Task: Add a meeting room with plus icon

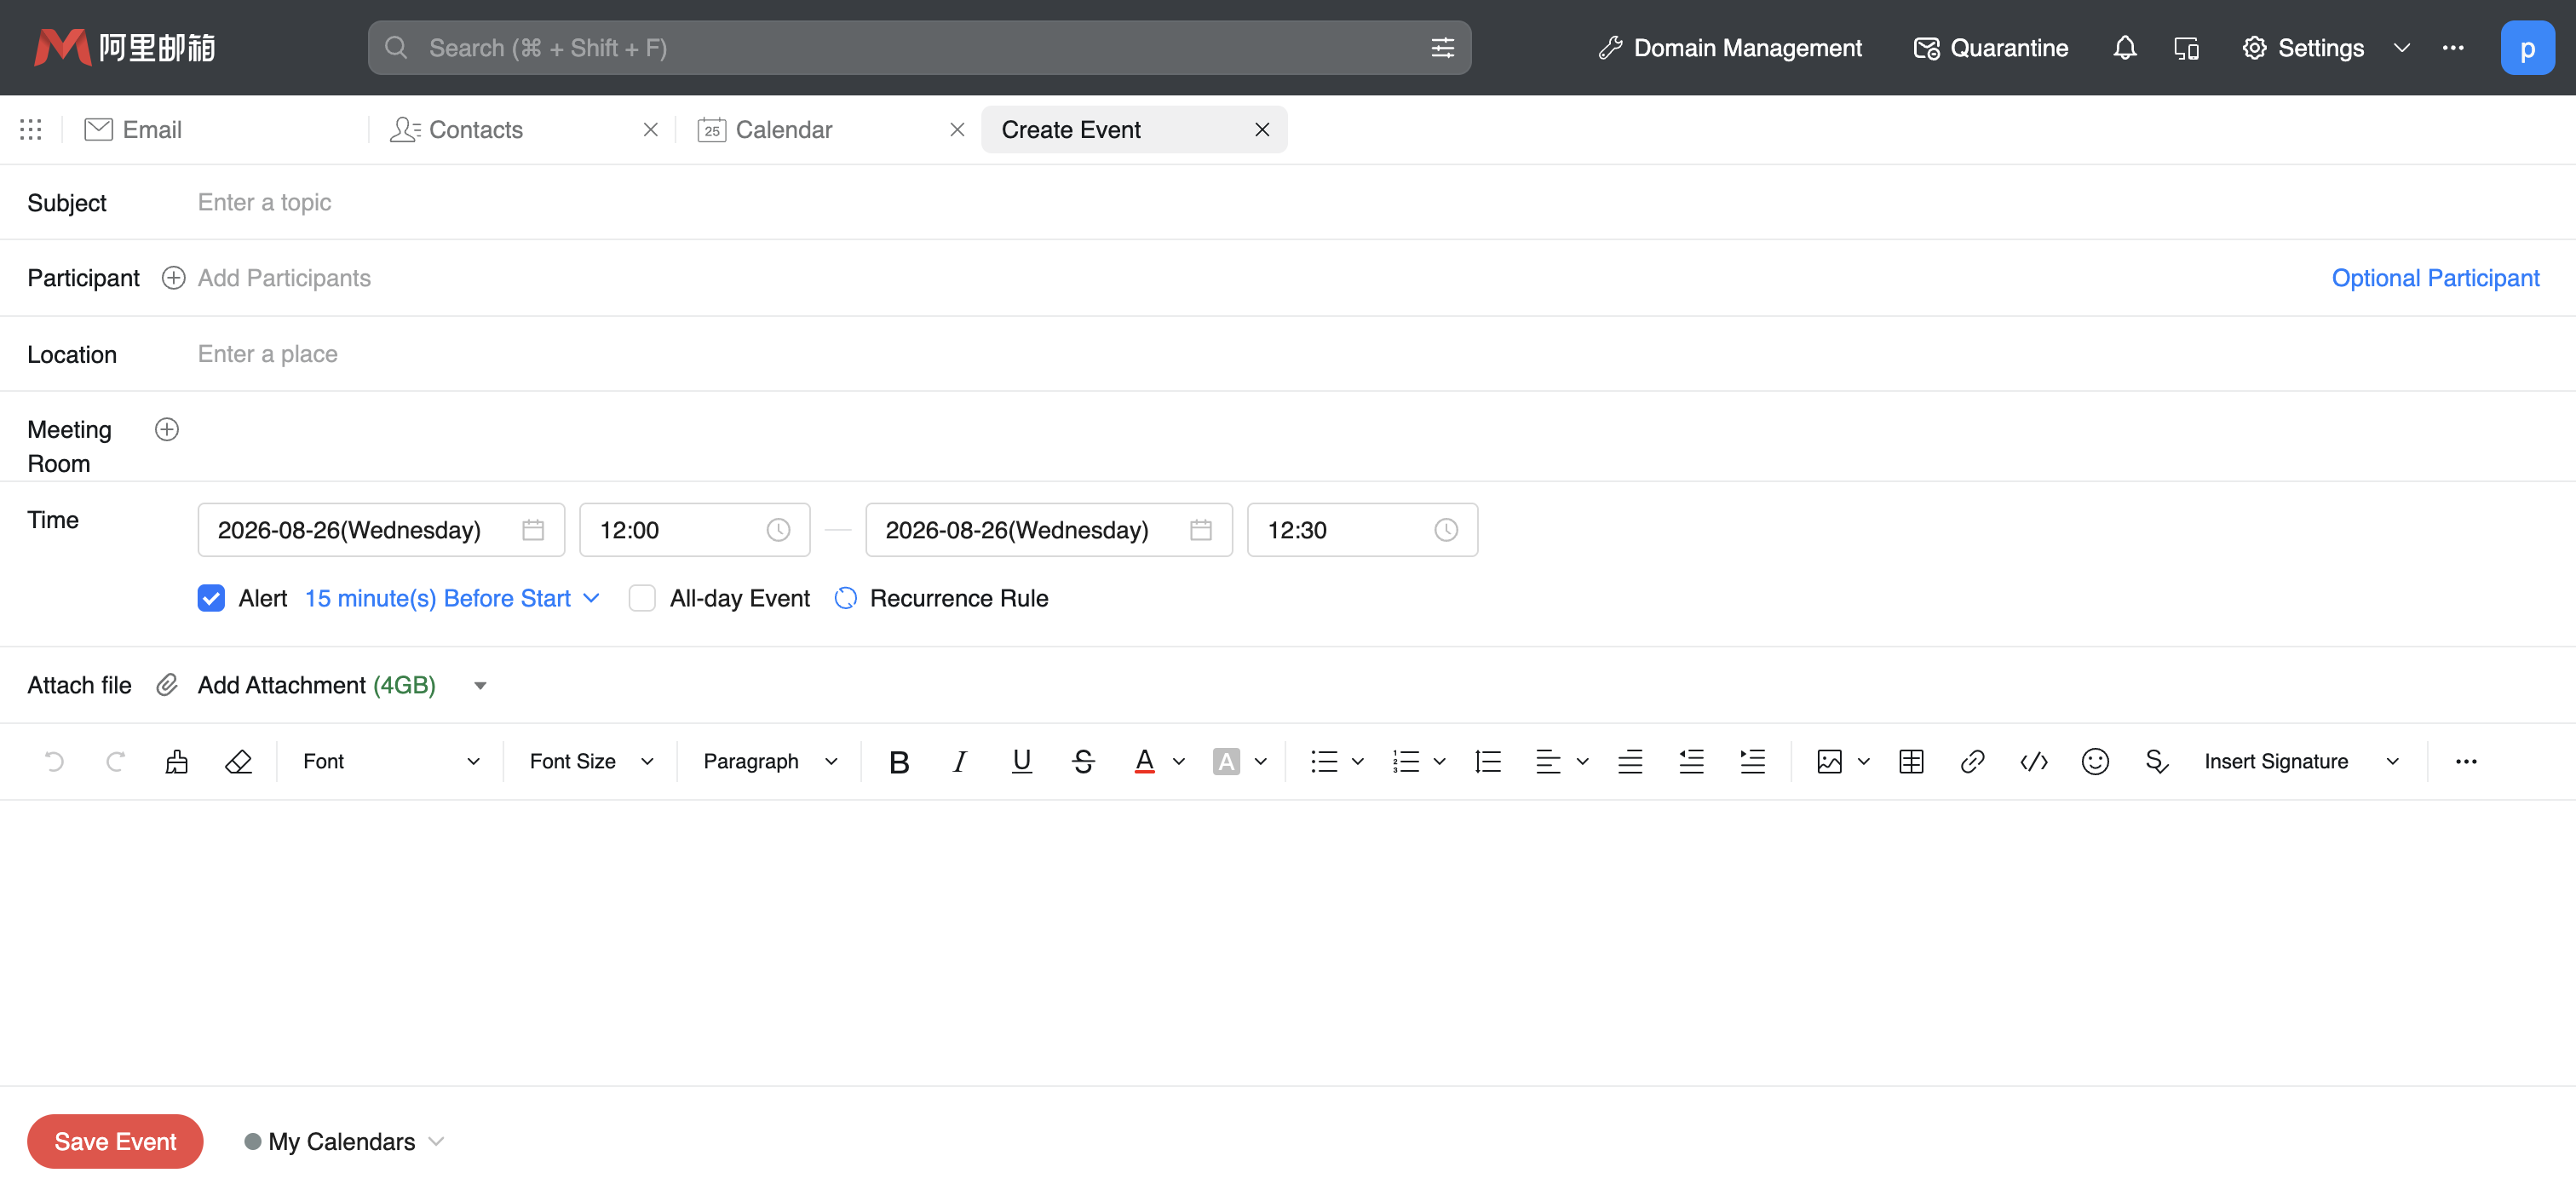Action: coord(167,429)
